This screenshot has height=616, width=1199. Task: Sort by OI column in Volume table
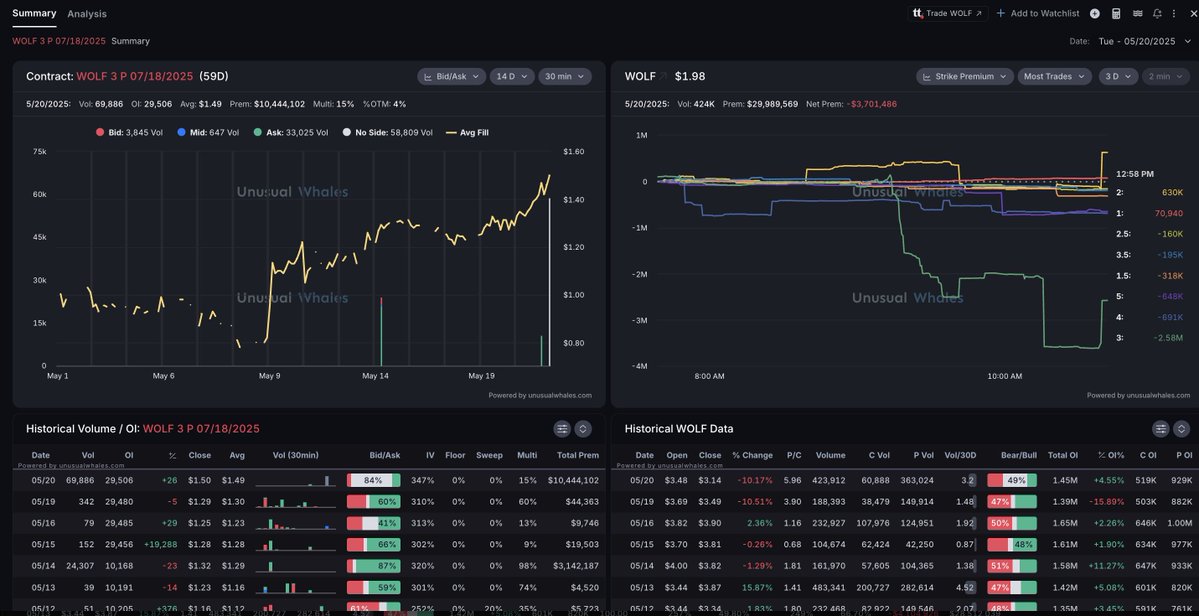tap(128, 455)
